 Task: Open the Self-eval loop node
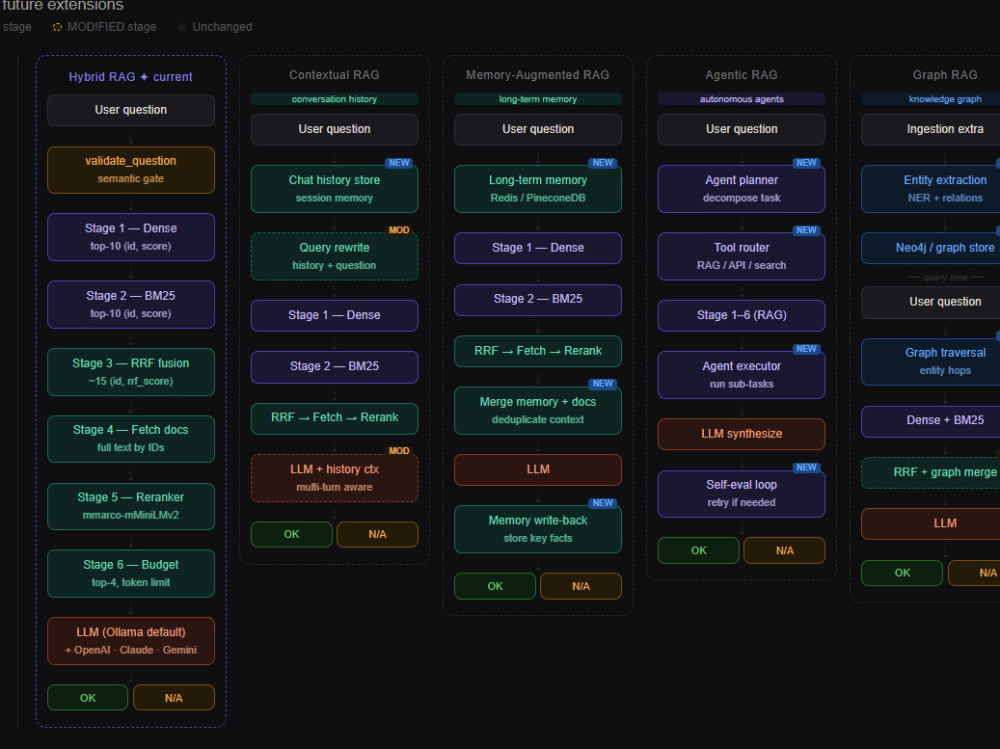coord(741,493)
